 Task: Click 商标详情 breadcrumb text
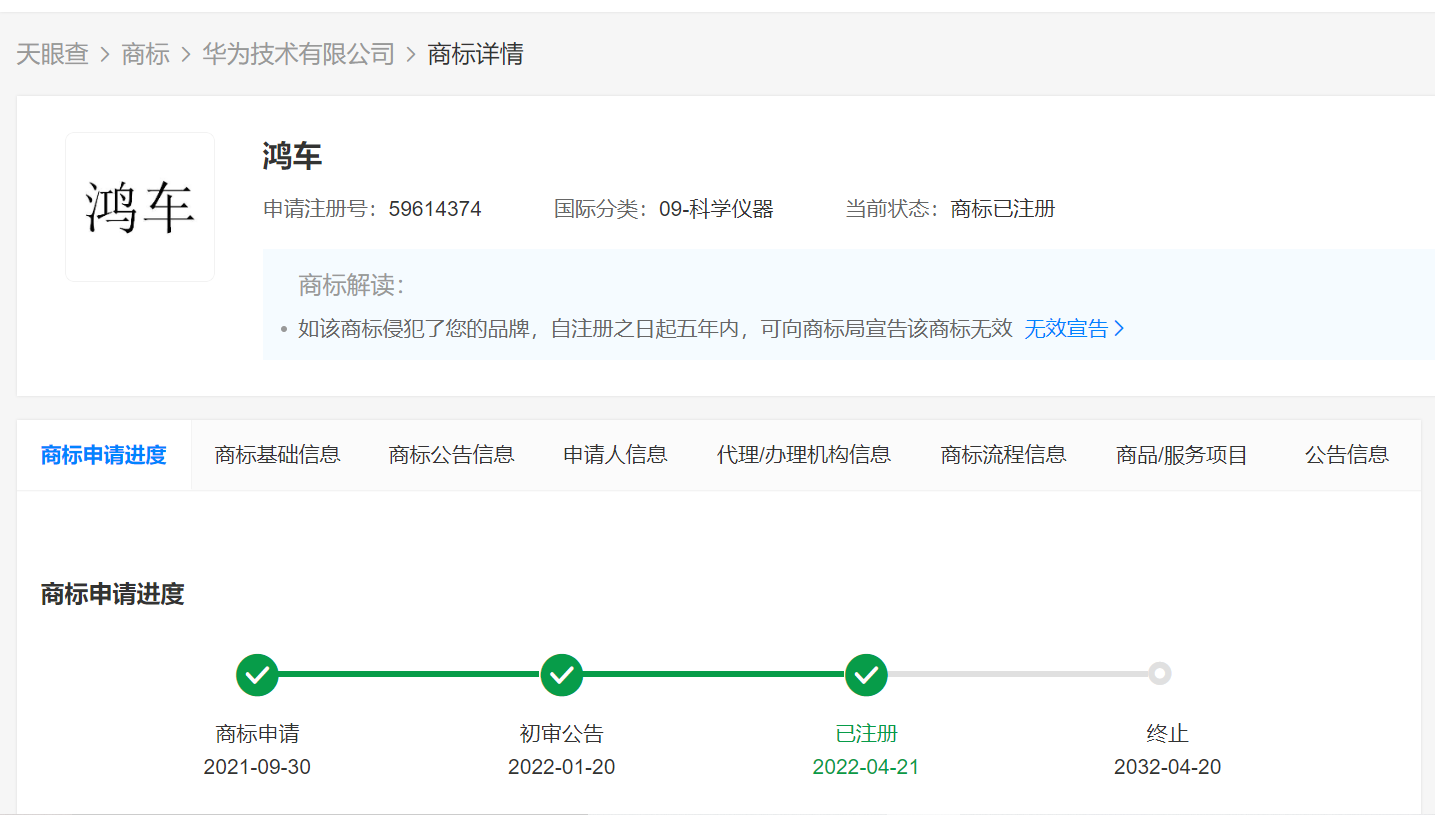click(x=475, y=54)
